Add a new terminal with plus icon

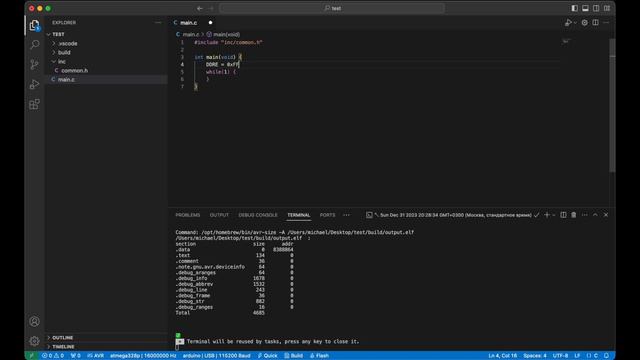tap(547, 215)
